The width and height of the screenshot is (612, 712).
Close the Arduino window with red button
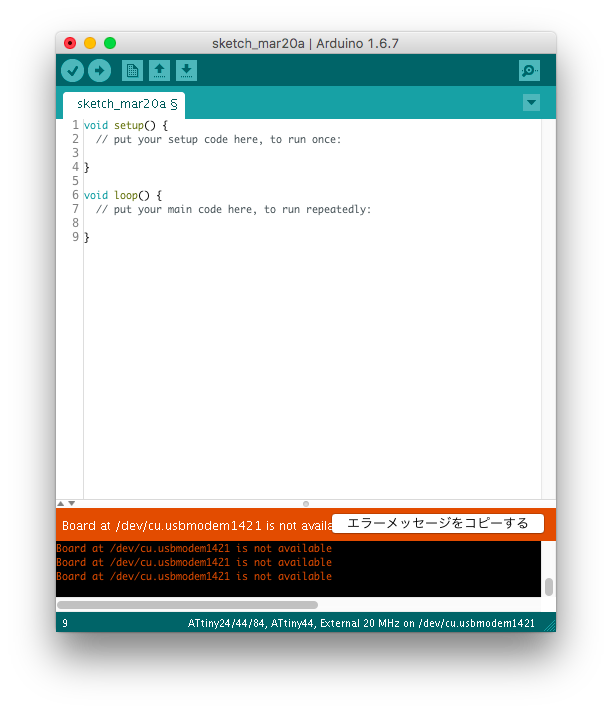(70, 43)
